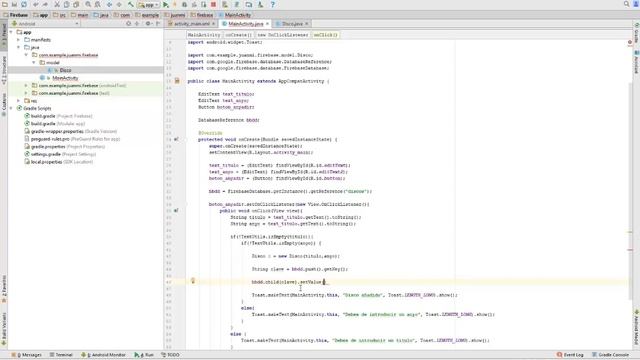Click the Help question mark icon
This screenshot has height=360, width=640.
coord(272,4)
